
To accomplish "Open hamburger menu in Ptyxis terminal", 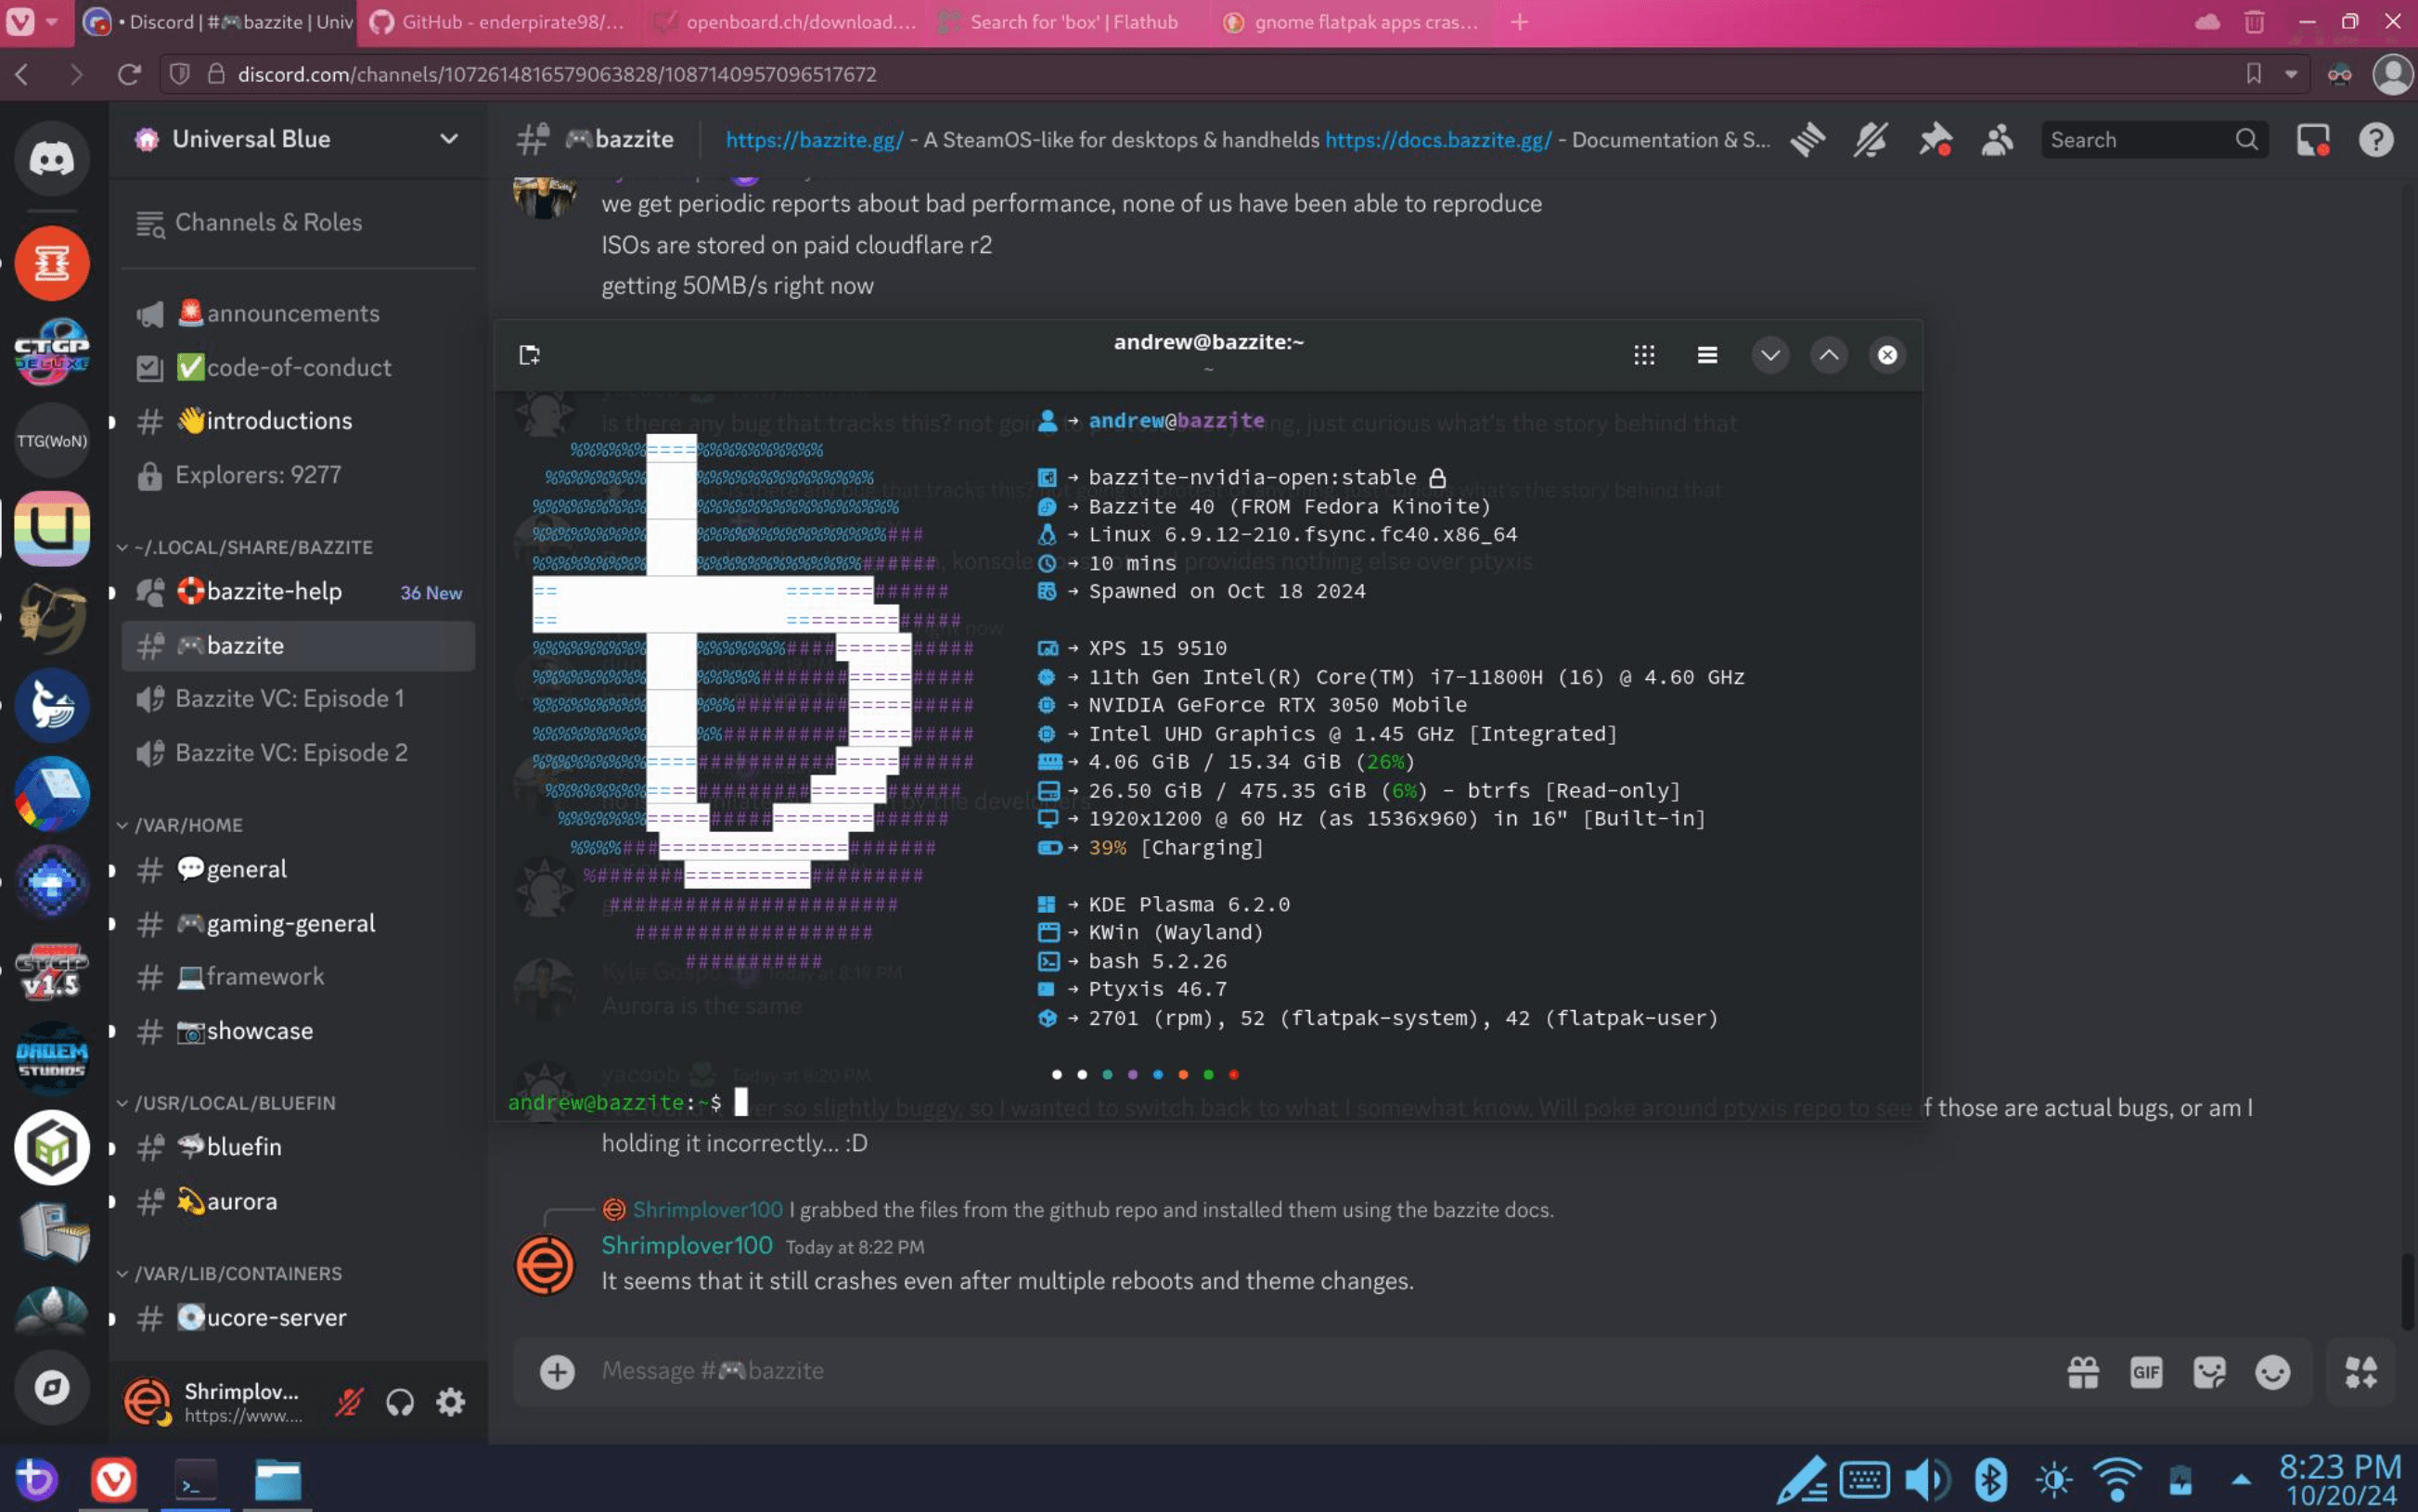I will coord(1707,355).
